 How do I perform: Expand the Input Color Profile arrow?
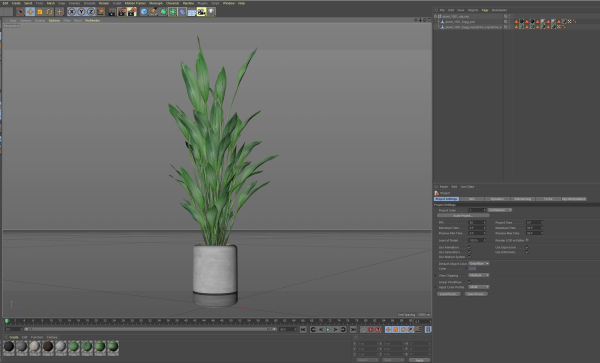tap(436, 287)
